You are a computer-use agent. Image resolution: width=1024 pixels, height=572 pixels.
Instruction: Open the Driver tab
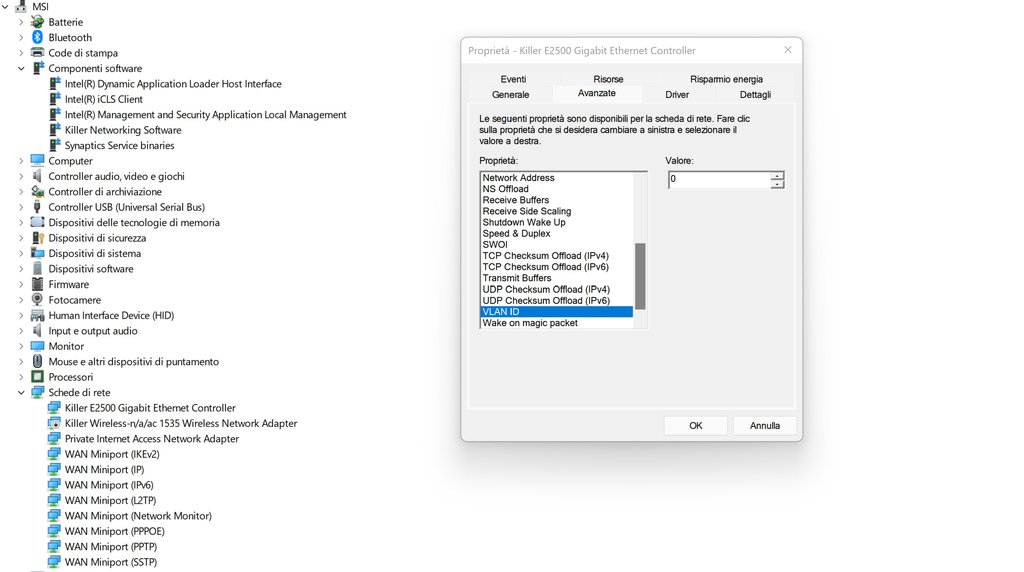point(677,95)
